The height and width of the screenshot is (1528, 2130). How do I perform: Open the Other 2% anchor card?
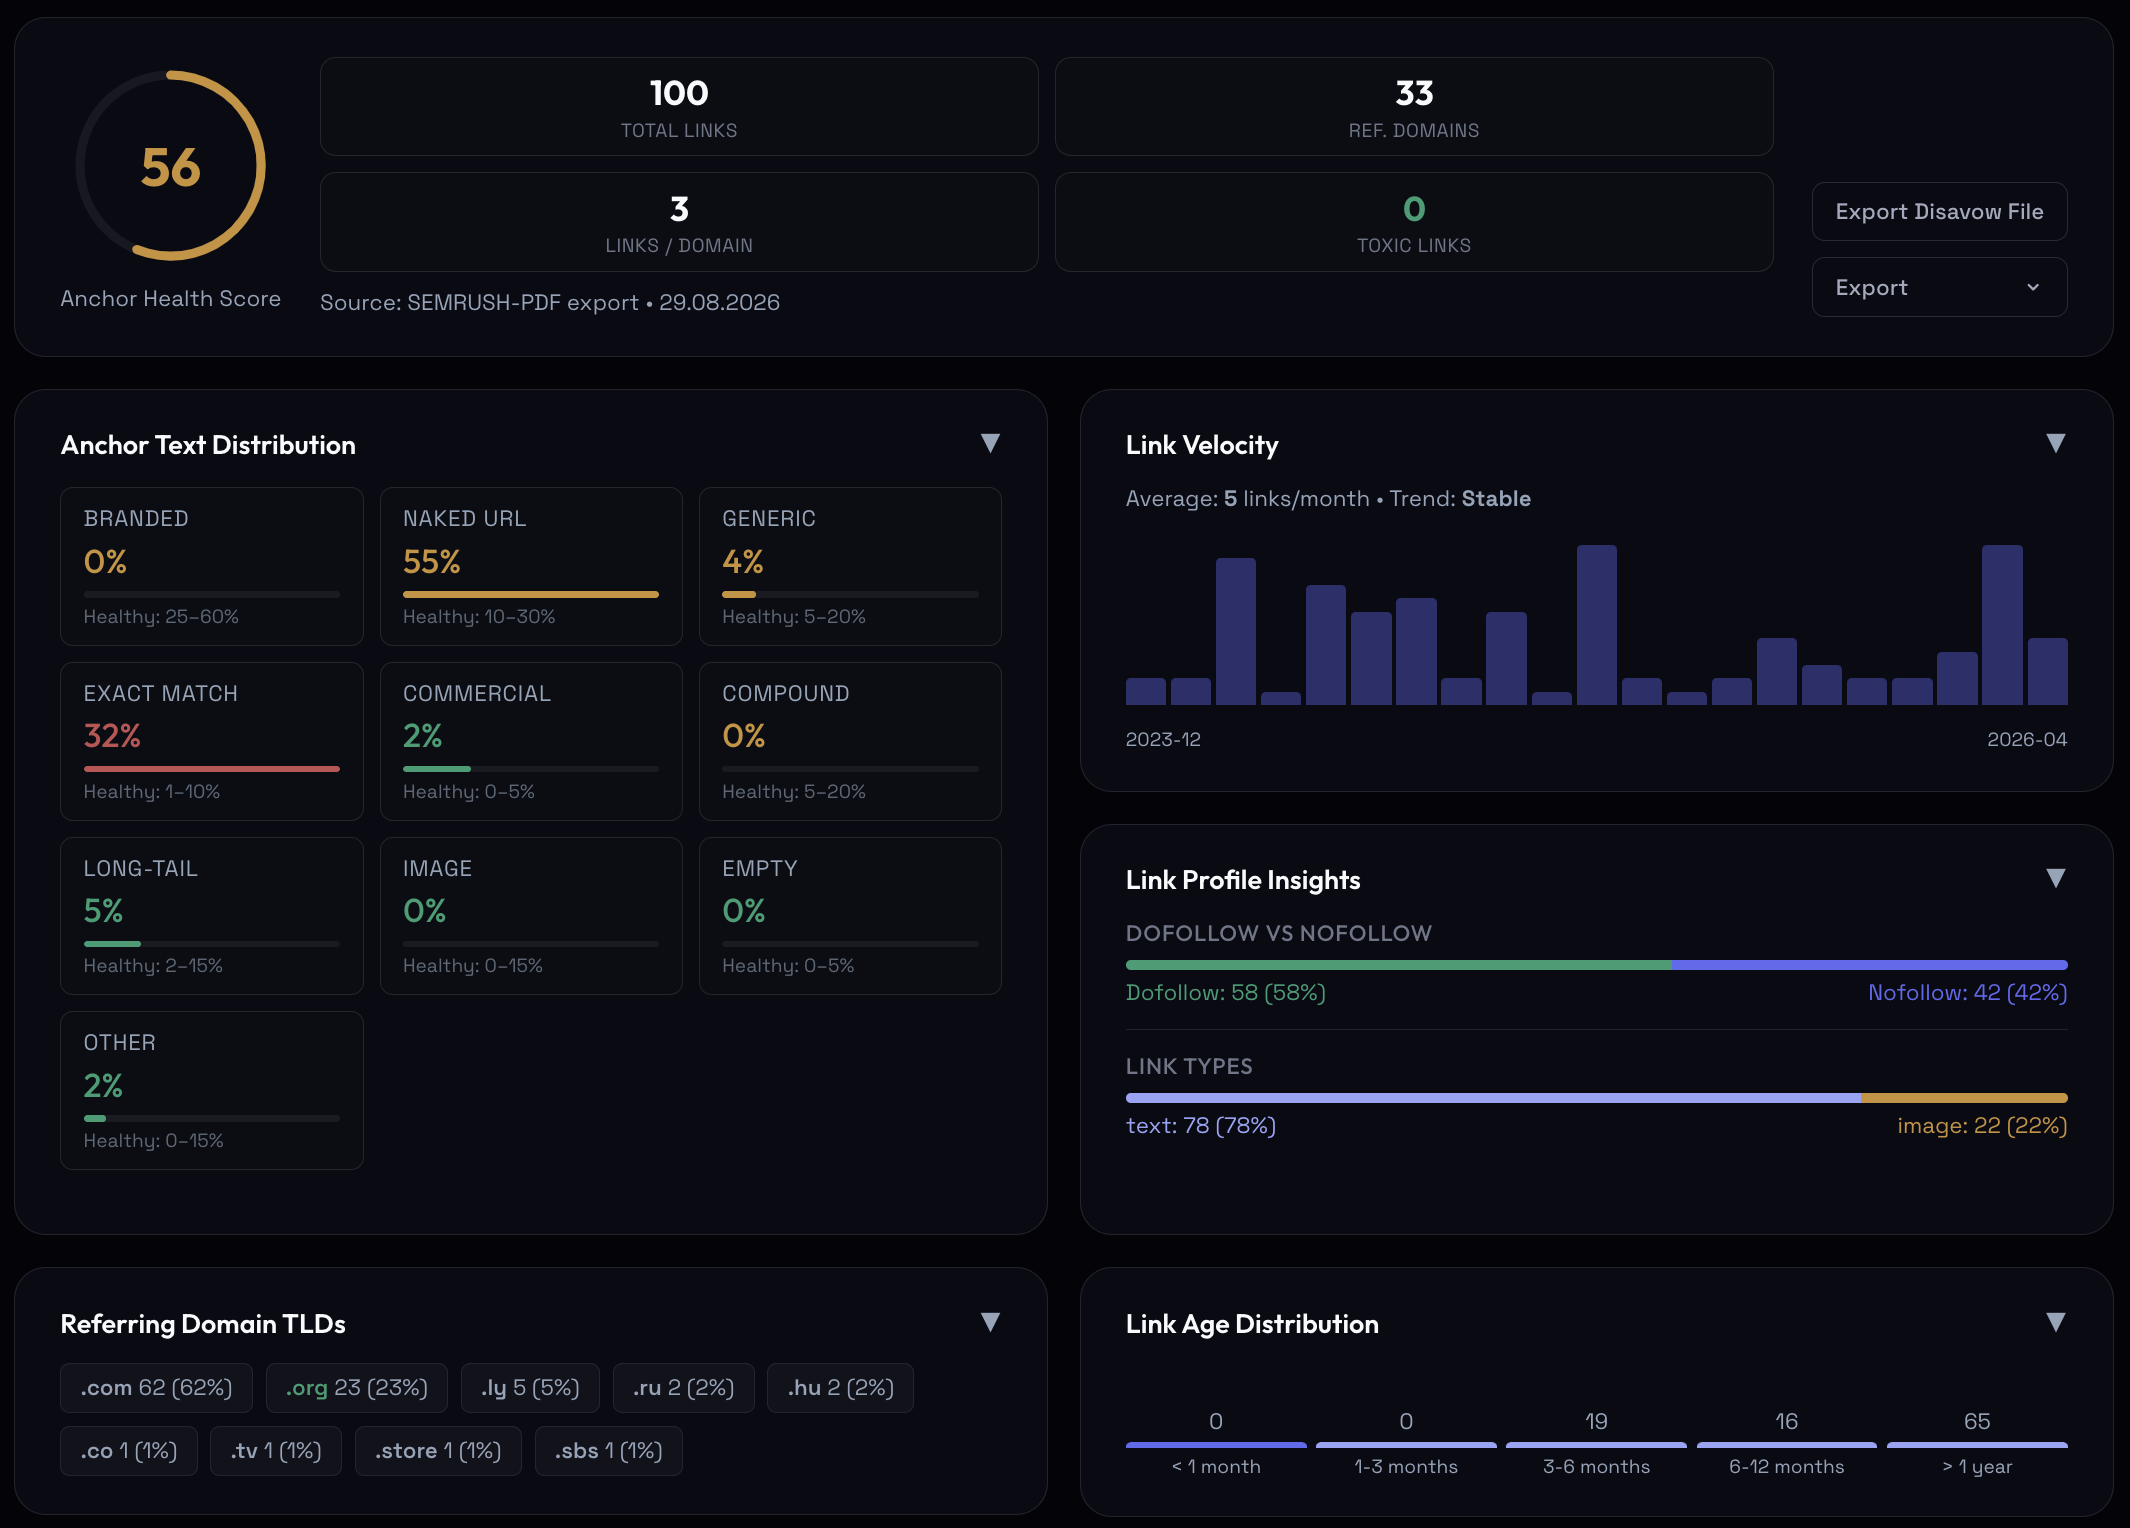[212, 1090]
